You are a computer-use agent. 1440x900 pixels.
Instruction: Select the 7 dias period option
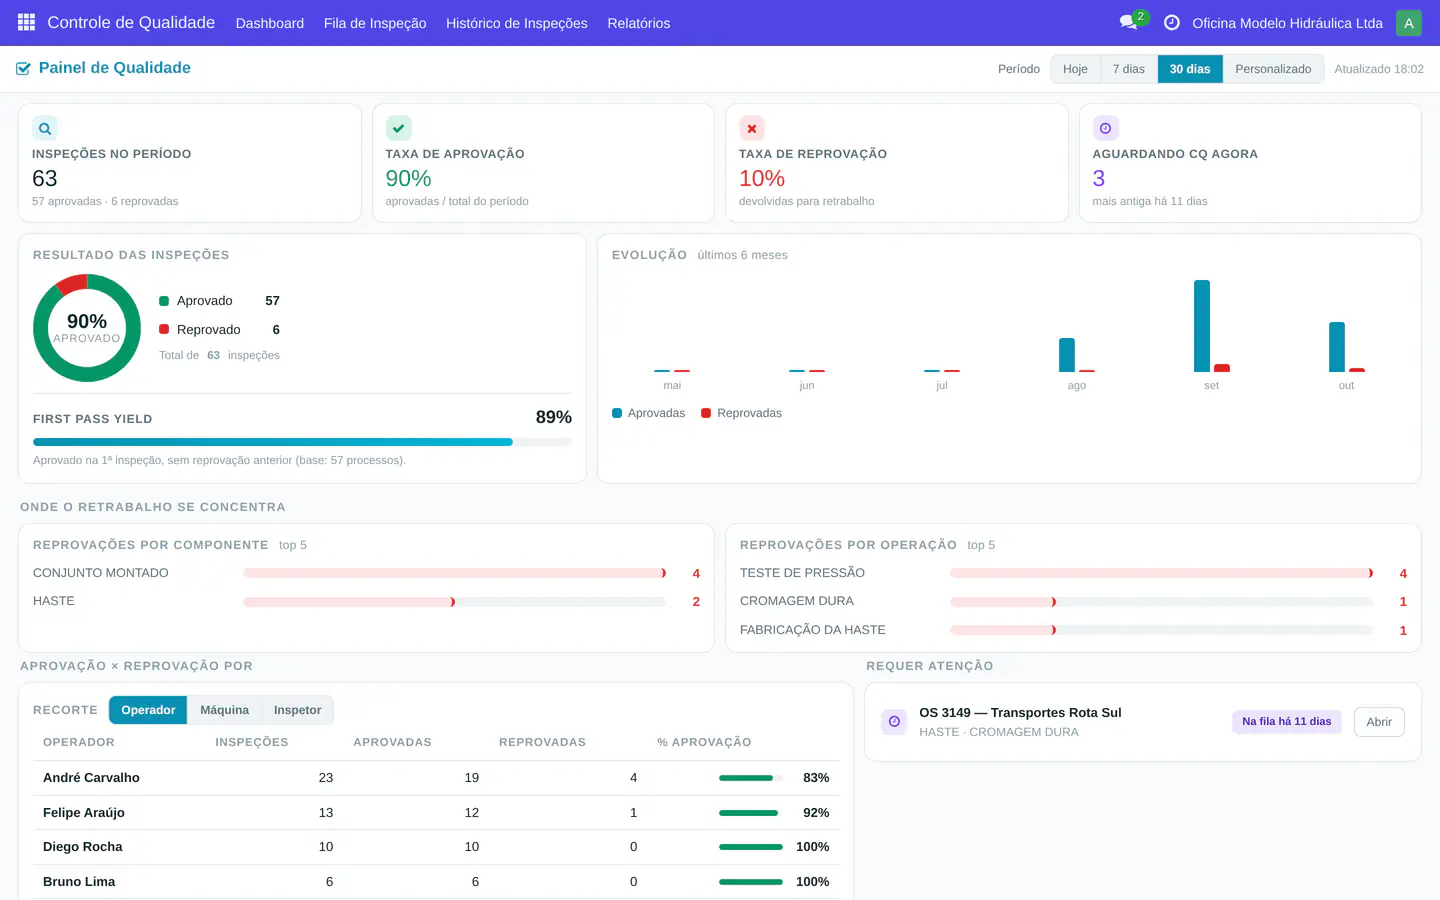click(1129, 69)
